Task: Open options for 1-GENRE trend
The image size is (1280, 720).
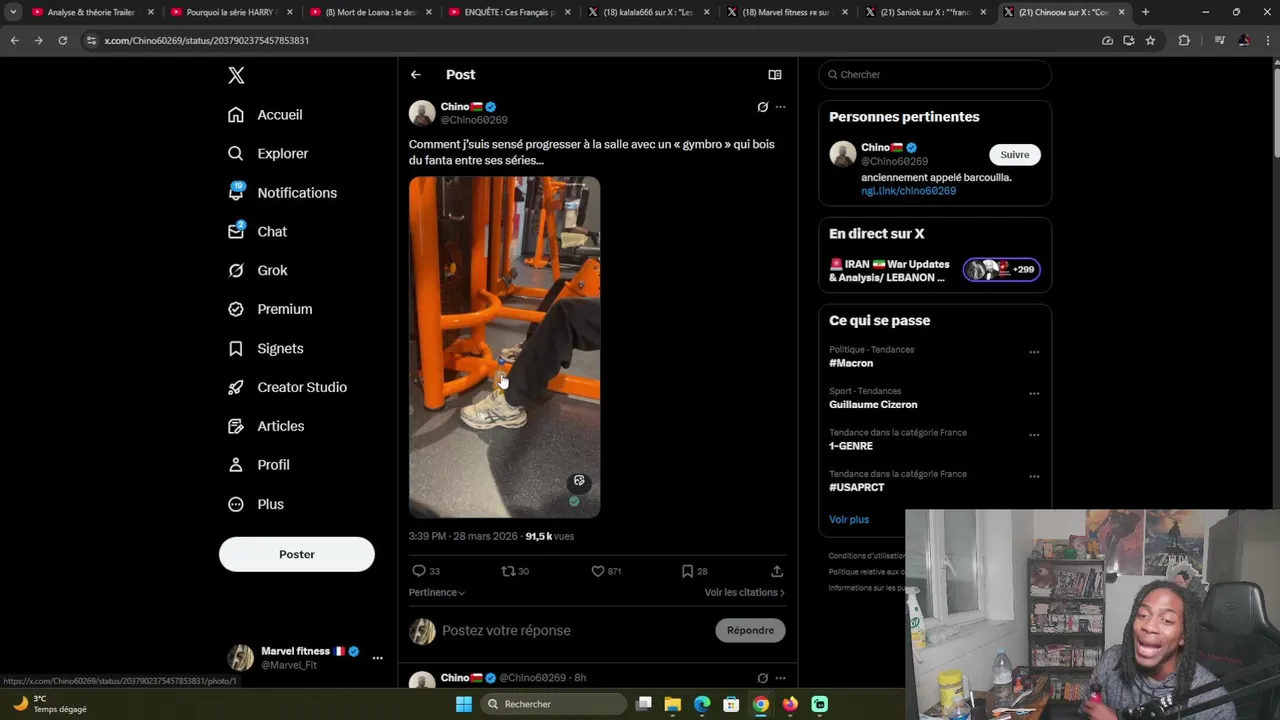Action: (1034, 435)
